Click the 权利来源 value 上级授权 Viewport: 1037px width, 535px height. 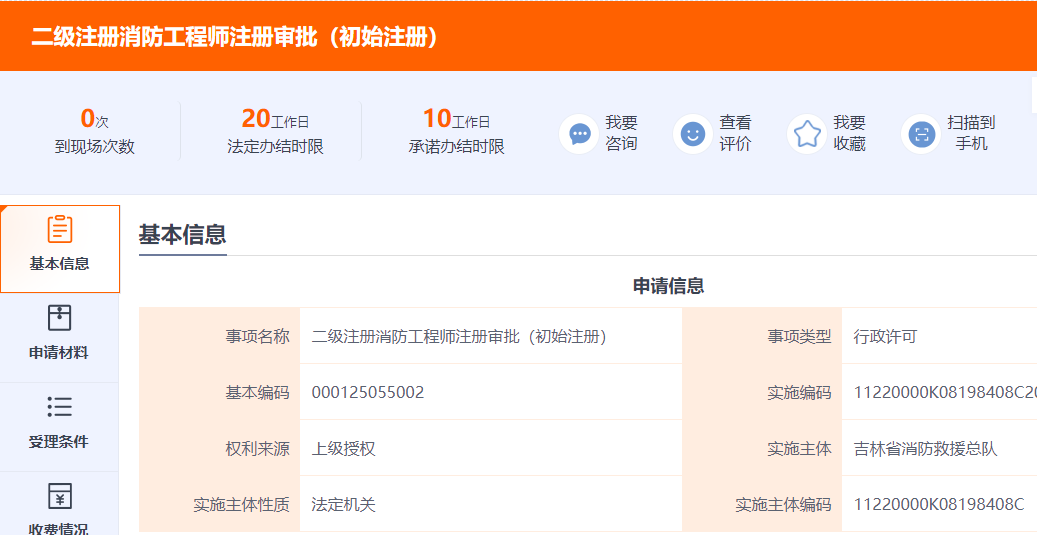pyautogui.click(x=343, y=448)
